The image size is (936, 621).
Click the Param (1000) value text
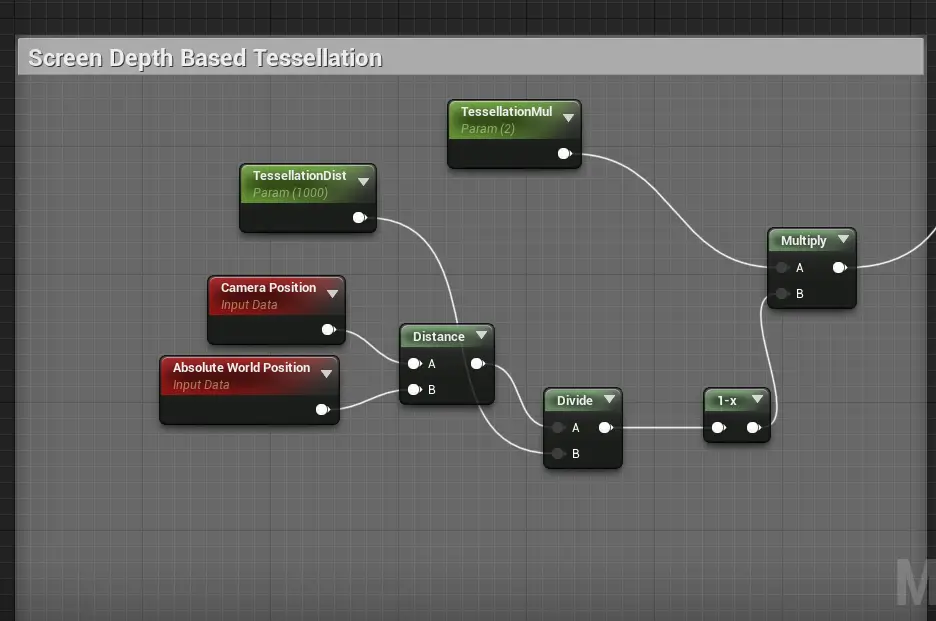click(x=290, y=193)
